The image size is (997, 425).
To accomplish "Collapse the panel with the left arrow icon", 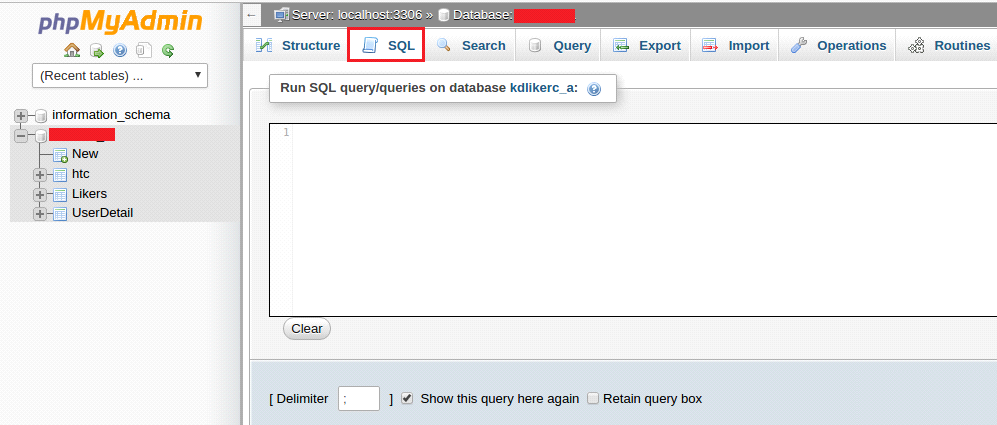I will pyautogui.click(x=252, y=15).
